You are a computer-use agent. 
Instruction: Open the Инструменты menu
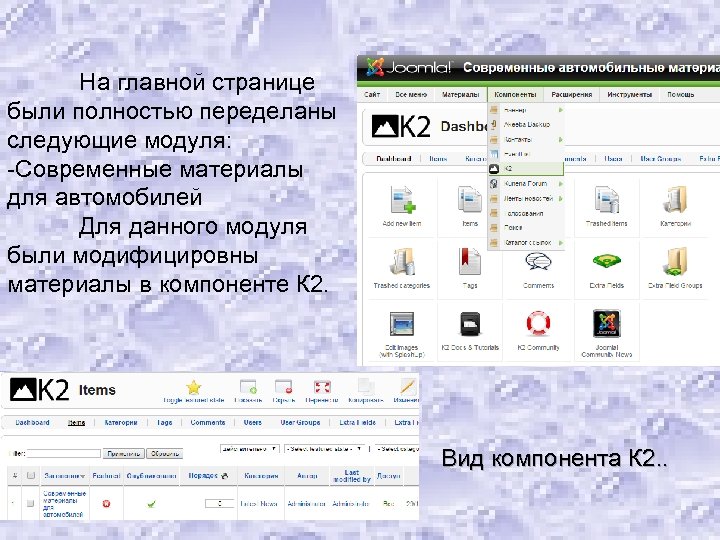tap(630, 95)
